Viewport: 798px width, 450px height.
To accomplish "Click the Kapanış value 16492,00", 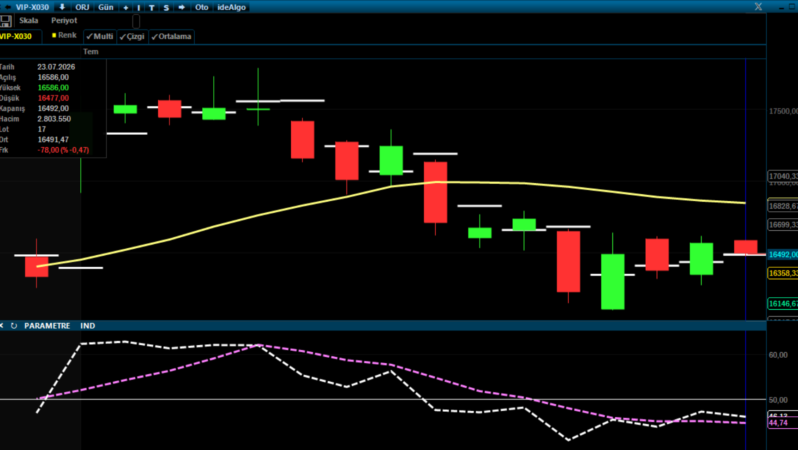I will click(53, 108).
